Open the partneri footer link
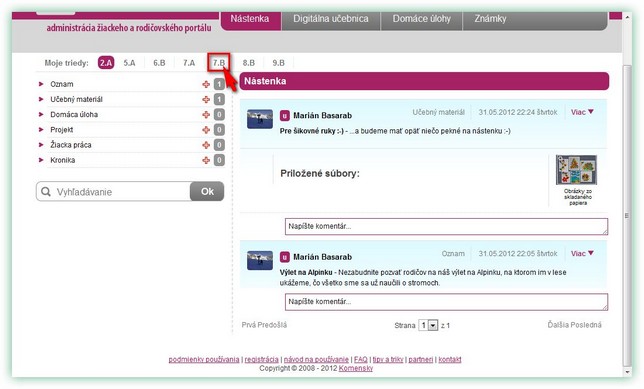Viewport: 644px width, 389px height. 421,359
